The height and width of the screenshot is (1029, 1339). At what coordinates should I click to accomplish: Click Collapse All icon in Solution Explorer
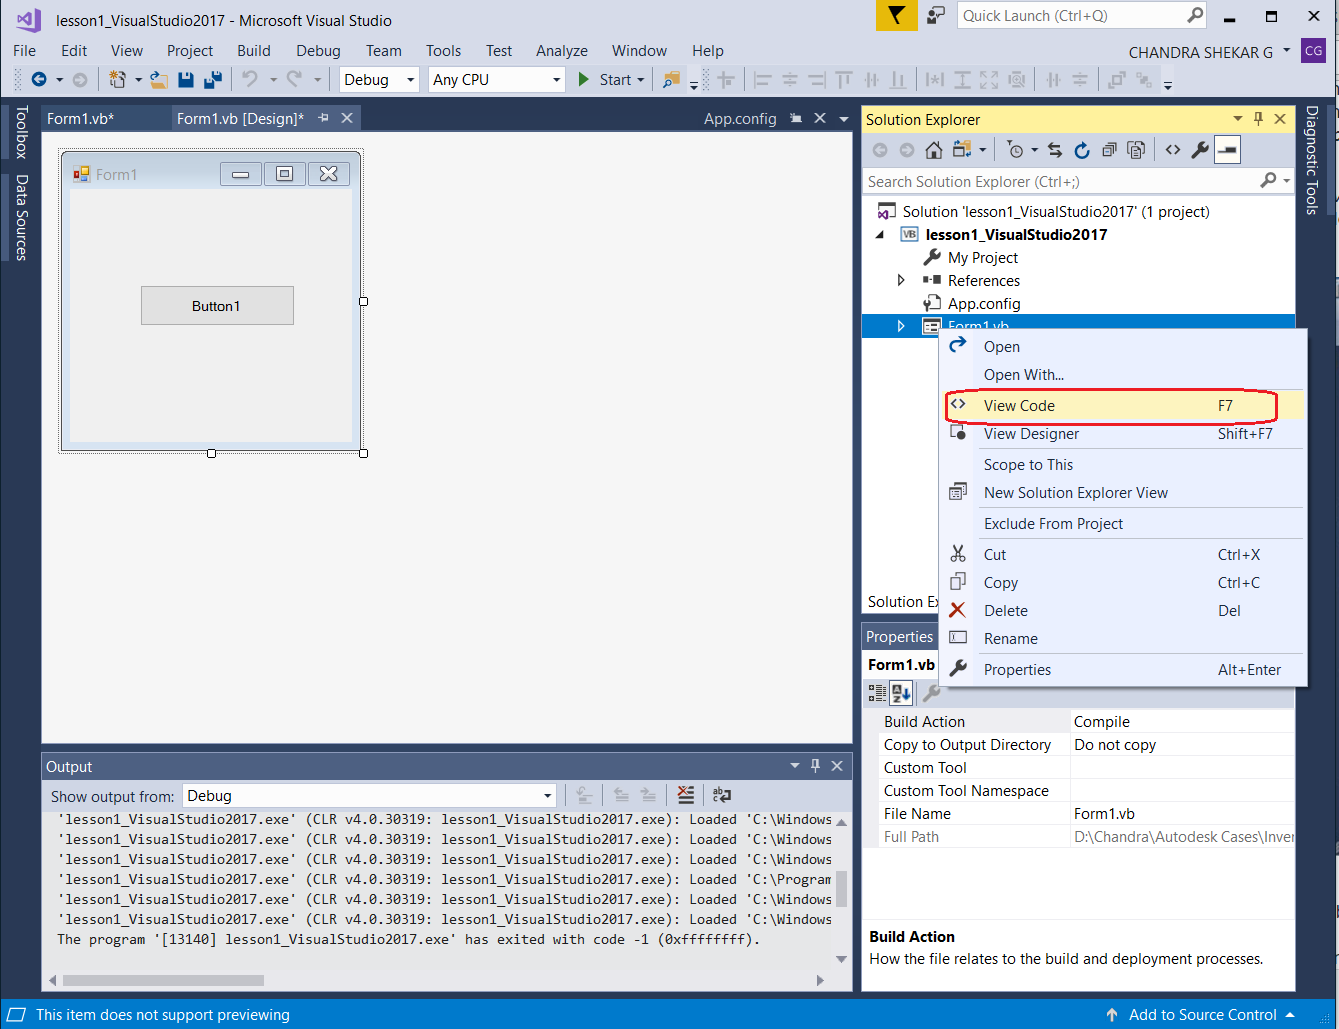(x=1109, y=150)
